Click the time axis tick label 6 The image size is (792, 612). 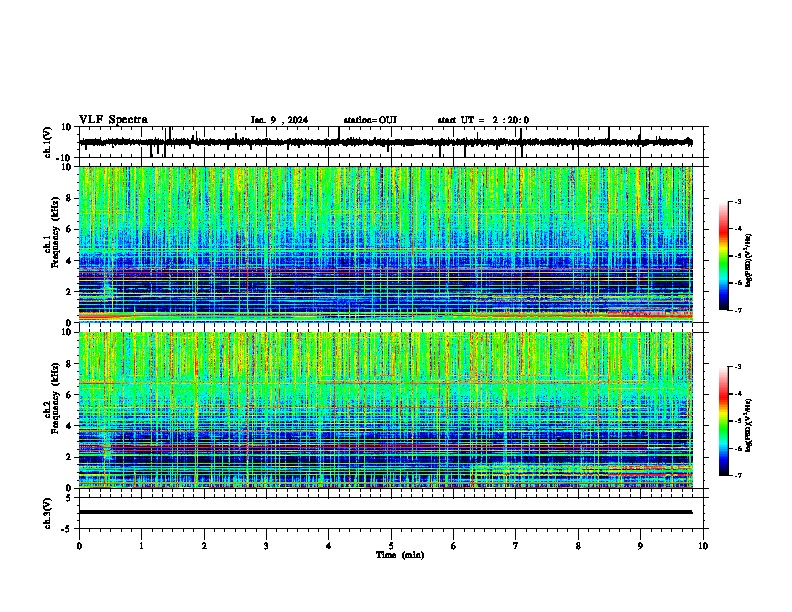454,546
